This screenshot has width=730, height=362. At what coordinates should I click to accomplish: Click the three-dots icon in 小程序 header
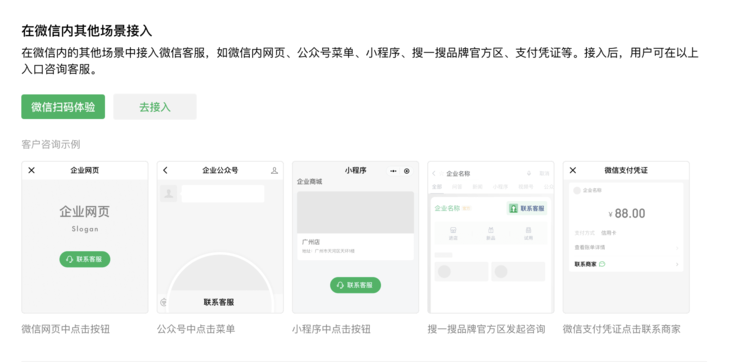tap(393, 171)
